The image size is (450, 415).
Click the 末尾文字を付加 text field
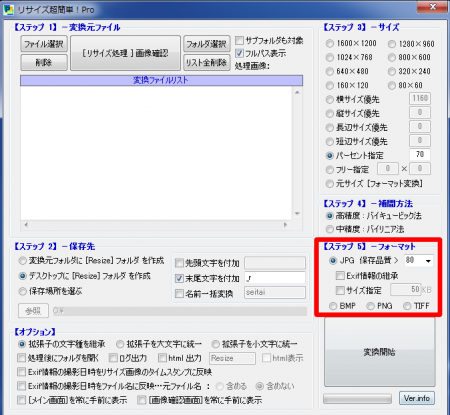pyautogui.click(x=275, y=278)
